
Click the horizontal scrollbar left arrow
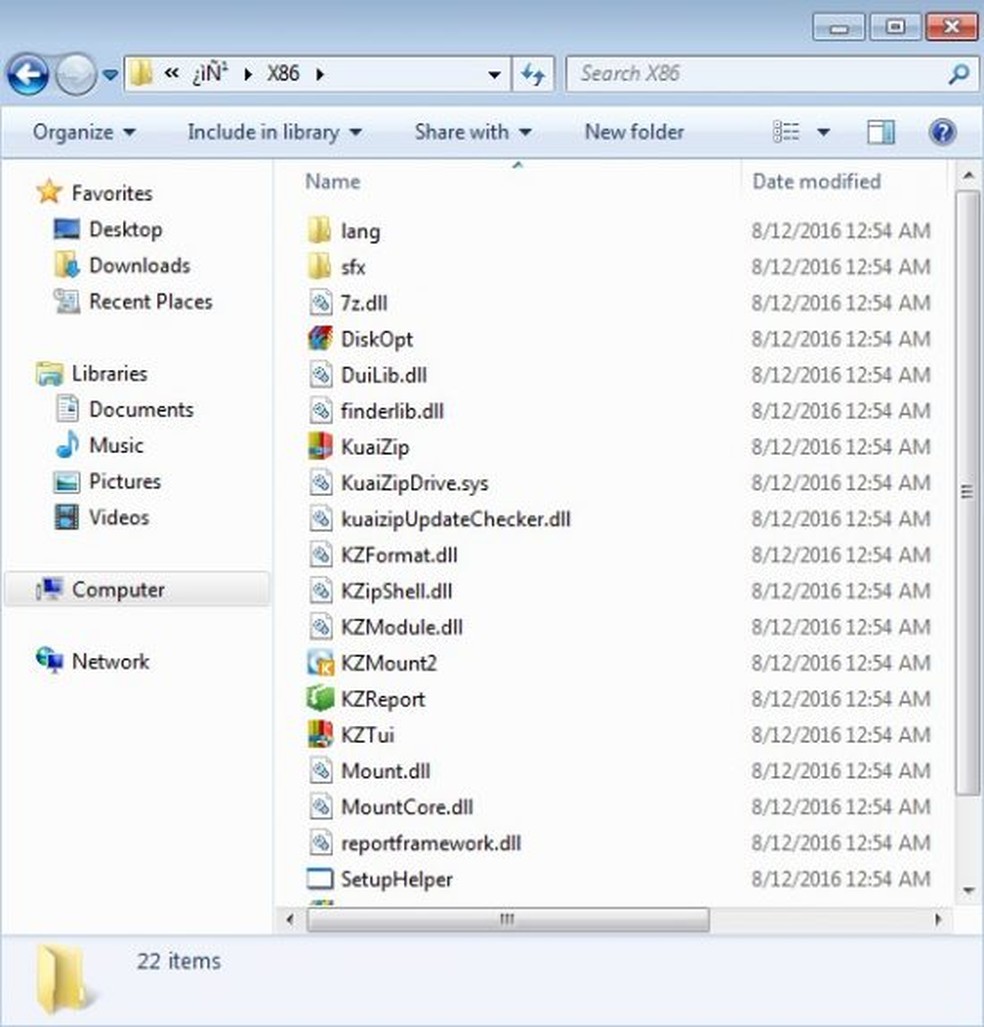pos(290,919)
